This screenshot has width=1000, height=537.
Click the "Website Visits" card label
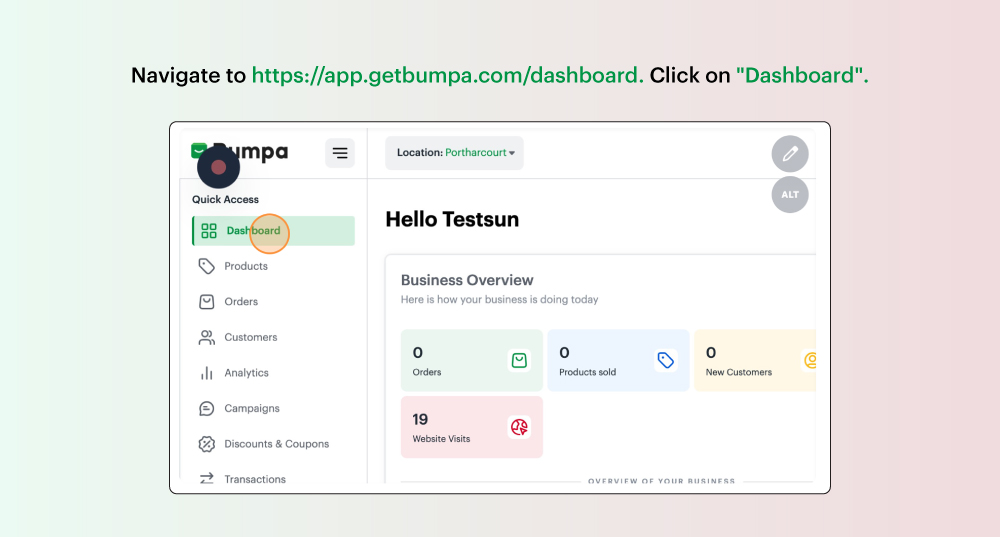(441, 439)
